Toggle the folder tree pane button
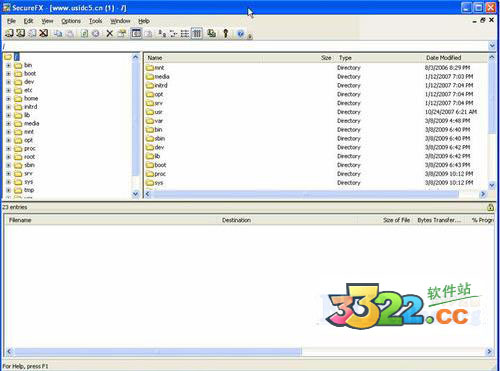The width and height of the screenshot is (500, 371). pos(136,33)
